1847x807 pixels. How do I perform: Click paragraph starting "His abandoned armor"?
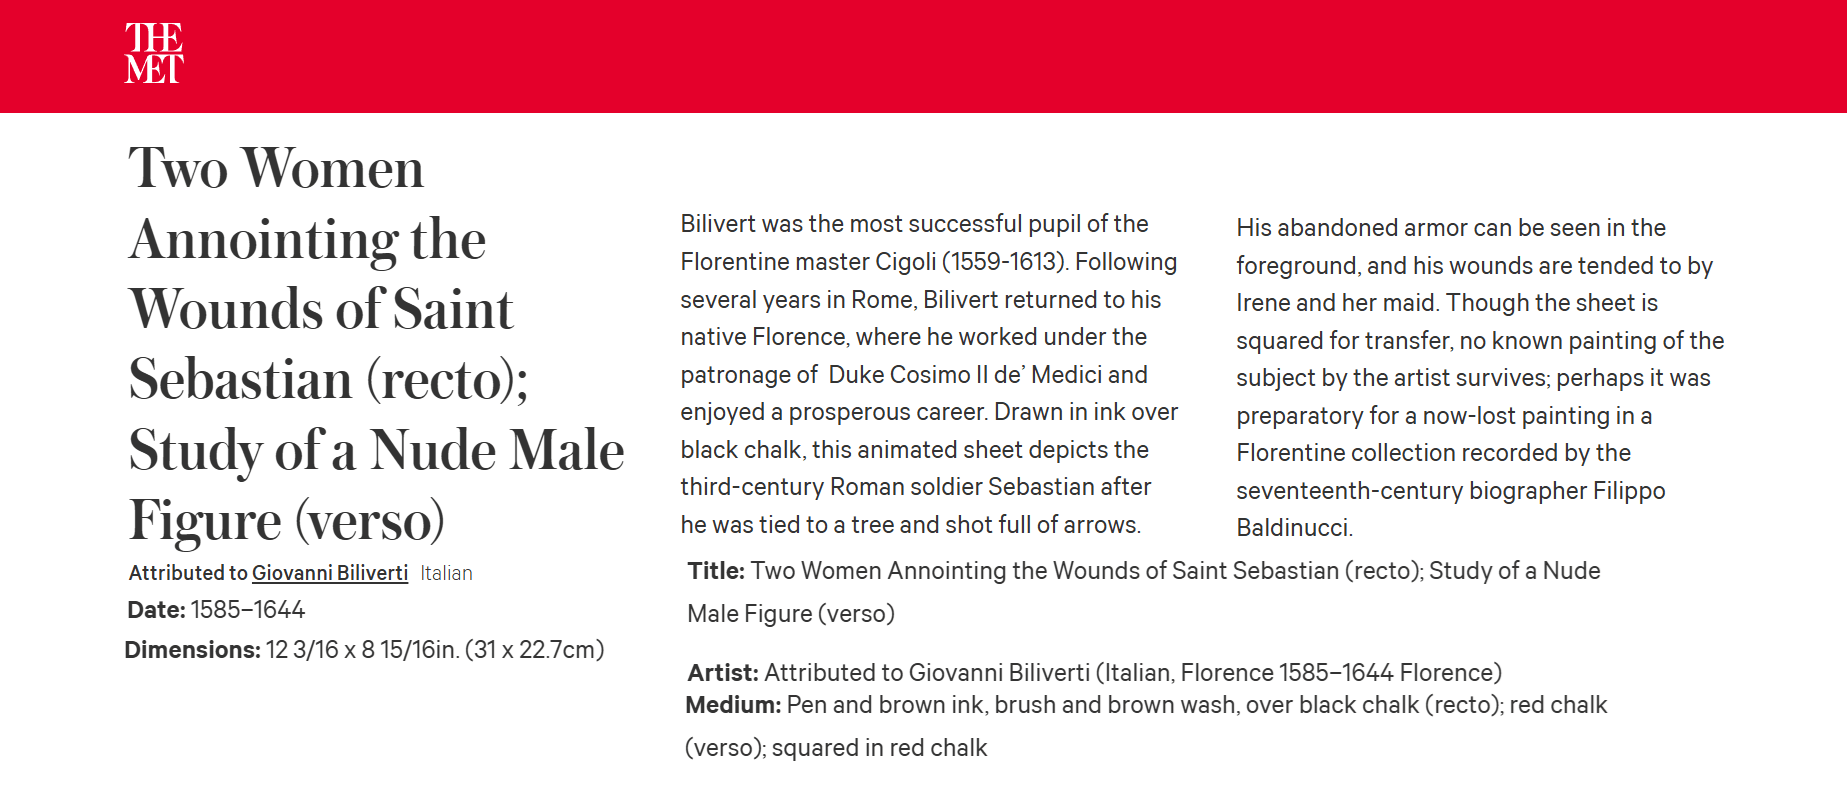click(x=1480, y=377)
